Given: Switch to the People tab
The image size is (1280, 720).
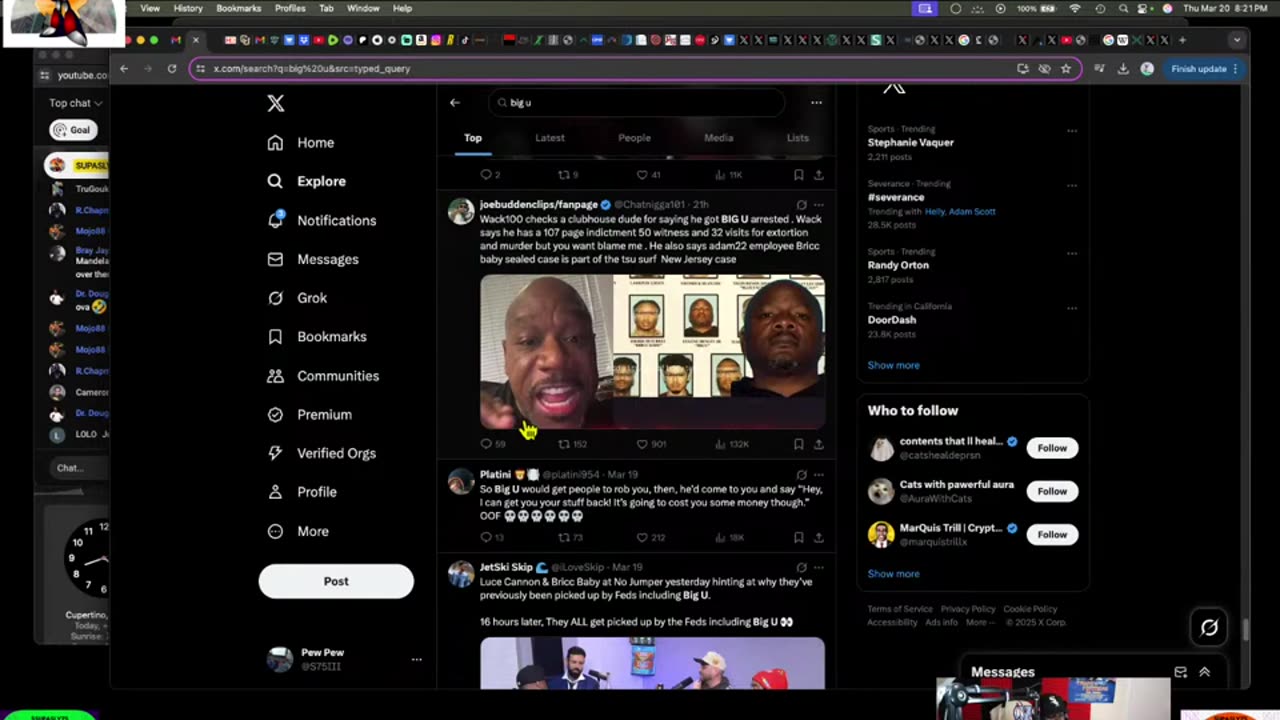Looking at the screenshot, I should tap(634, 138).
